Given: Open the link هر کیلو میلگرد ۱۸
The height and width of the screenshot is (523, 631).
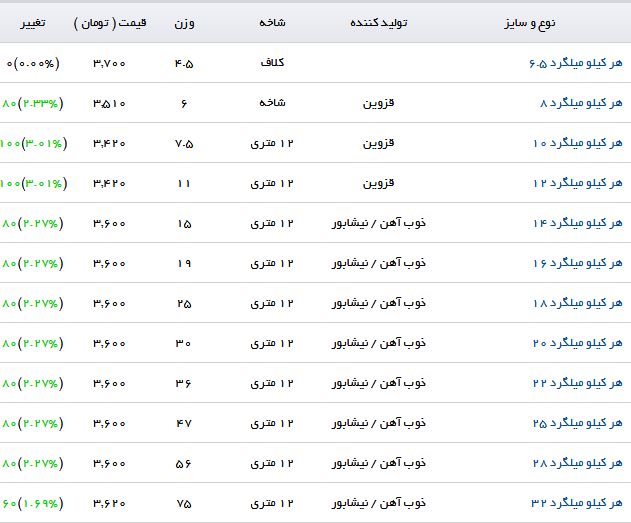Looking at the screenshot, I should tap(577, 303).
